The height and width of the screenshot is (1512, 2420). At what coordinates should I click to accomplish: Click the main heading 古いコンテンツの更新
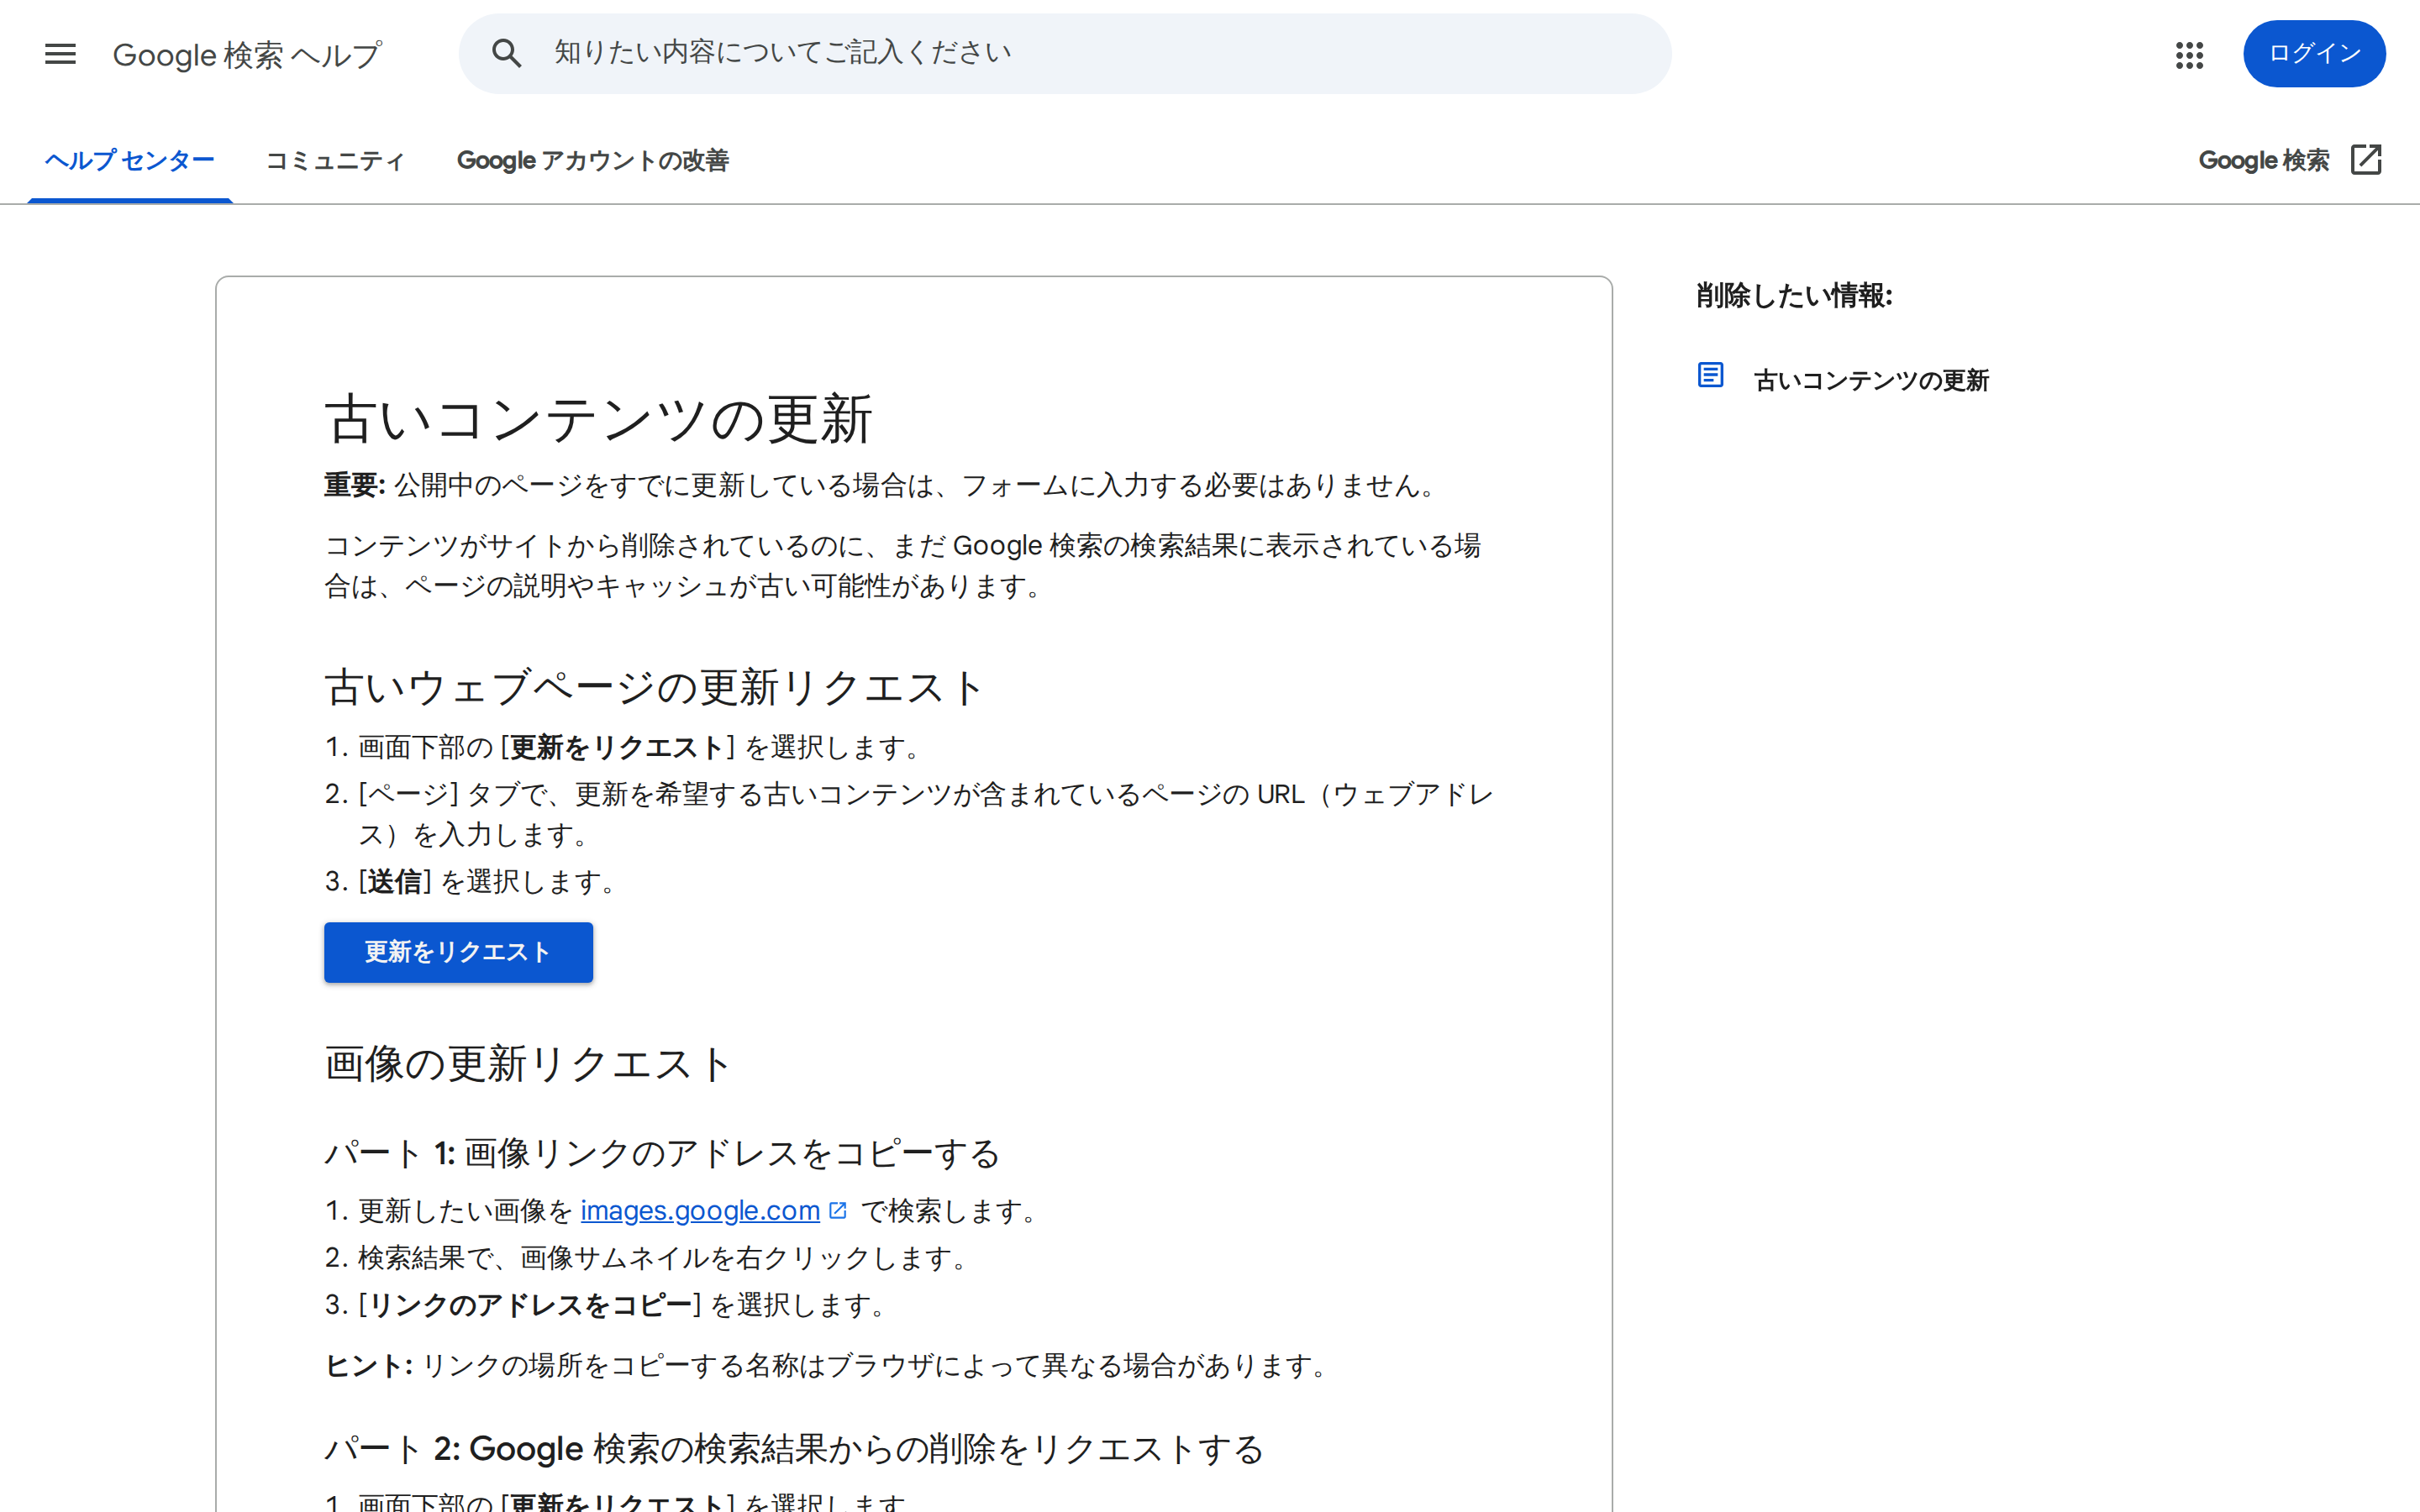(598, 419)
